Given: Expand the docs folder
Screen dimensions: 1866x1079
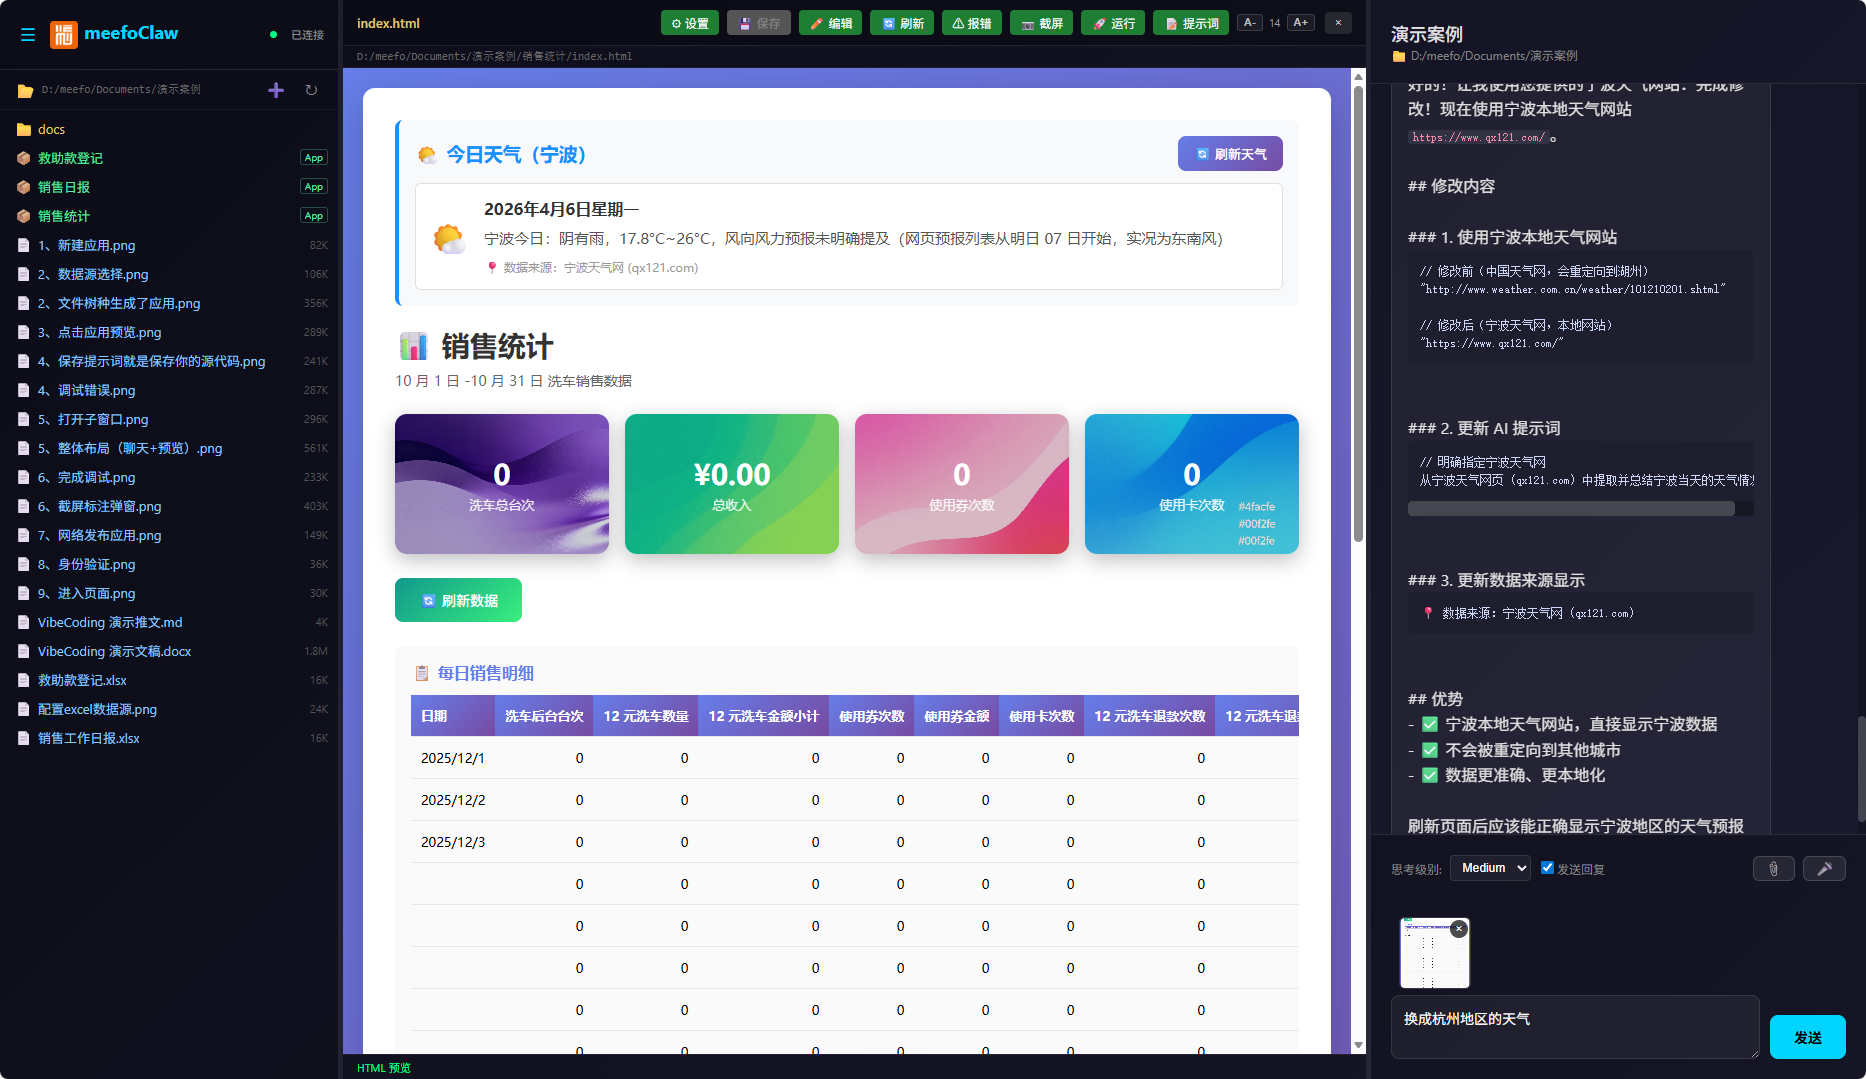Looking at the screenshot, I should (50, 129).
